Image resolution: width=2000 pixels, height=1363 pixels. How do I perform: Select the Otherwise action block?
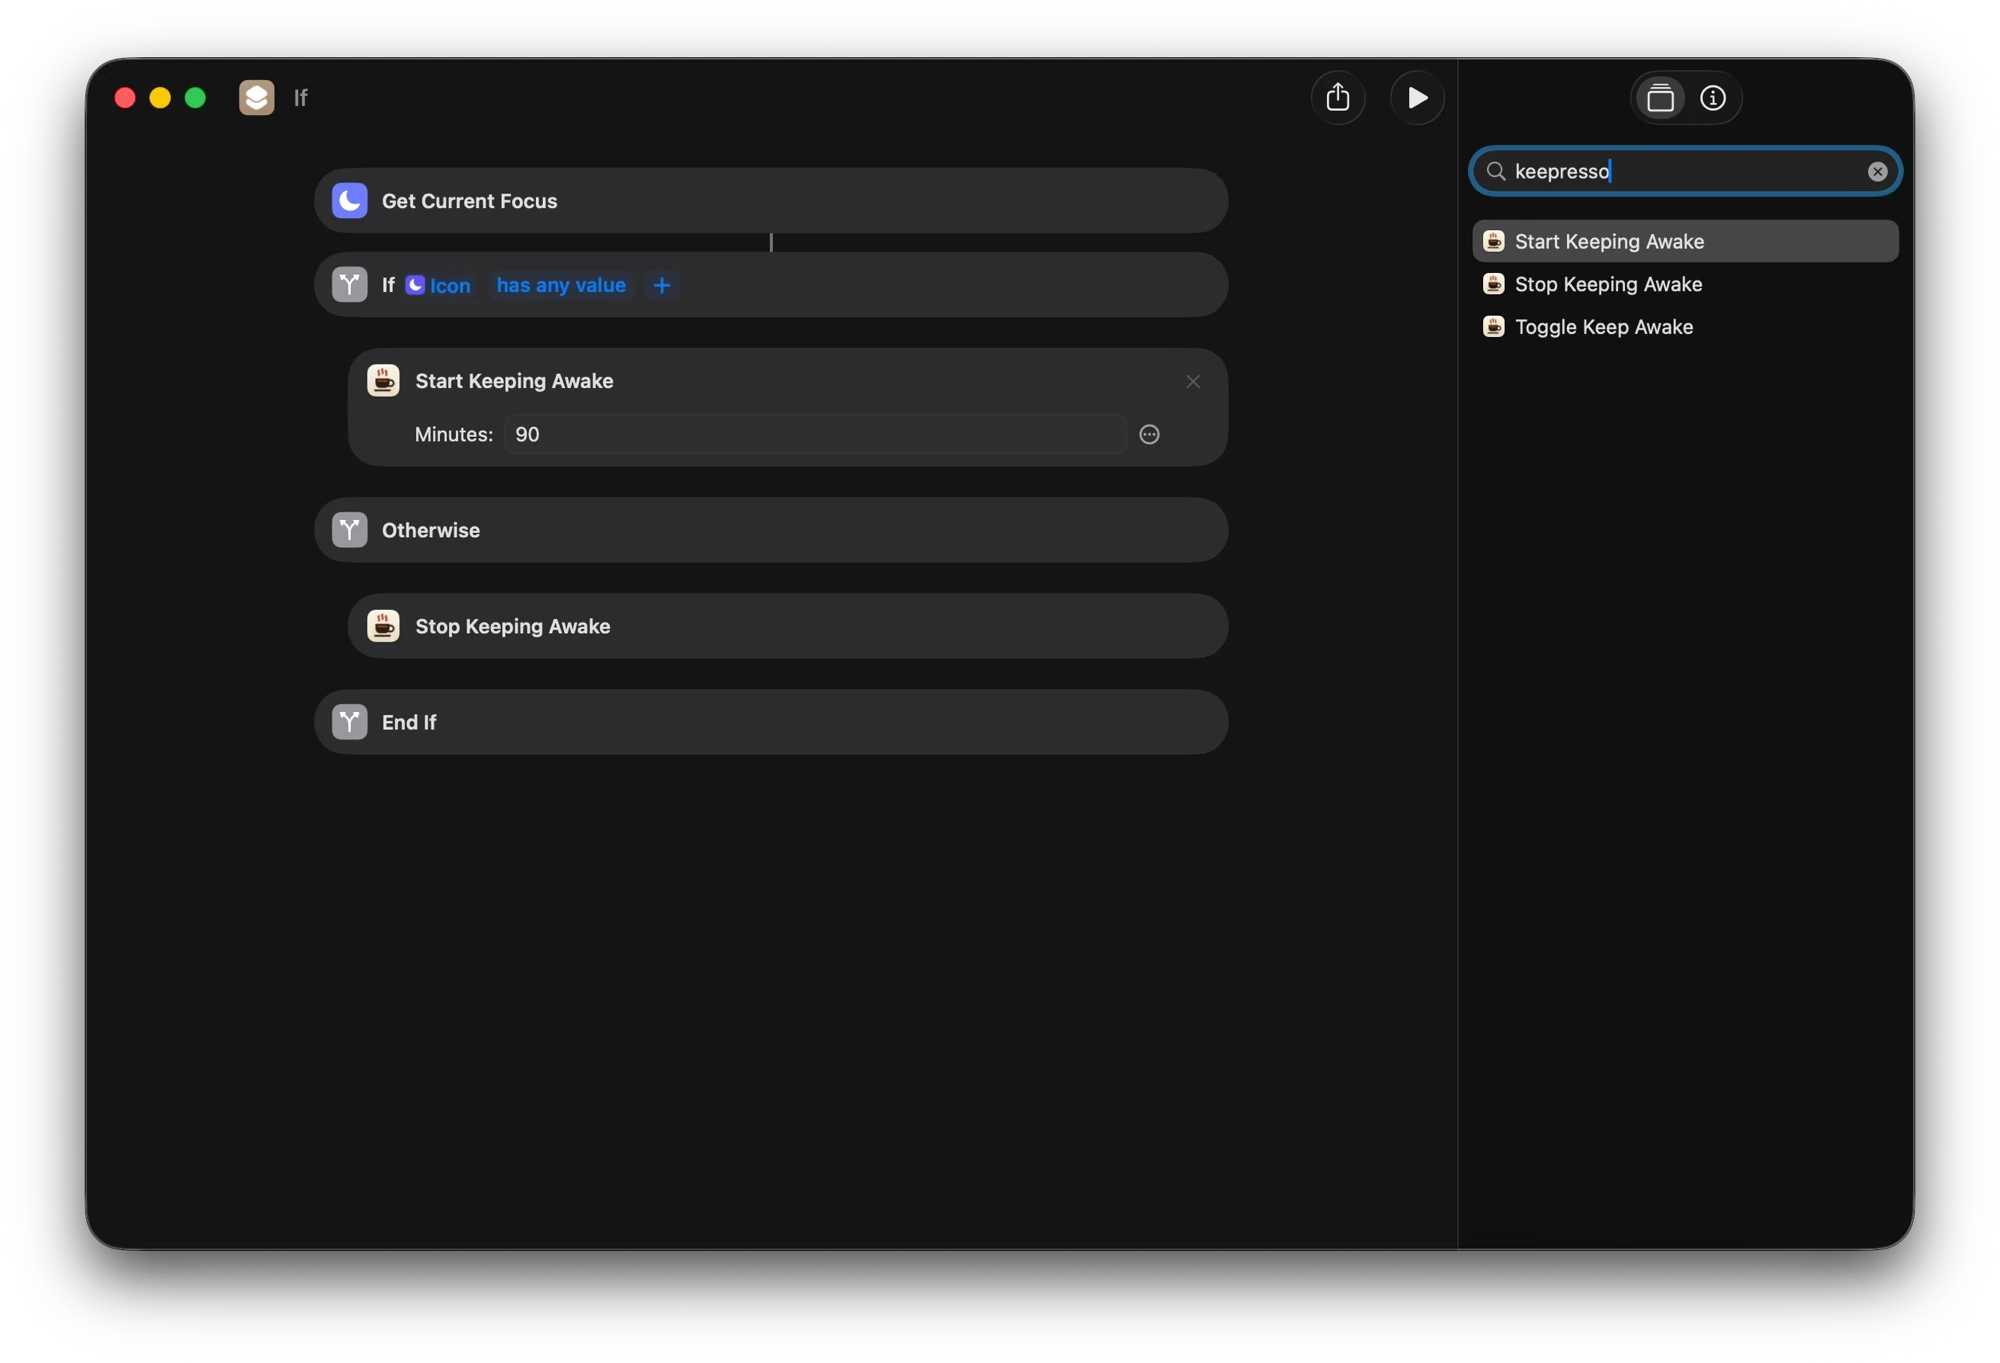tap(771, 530)
